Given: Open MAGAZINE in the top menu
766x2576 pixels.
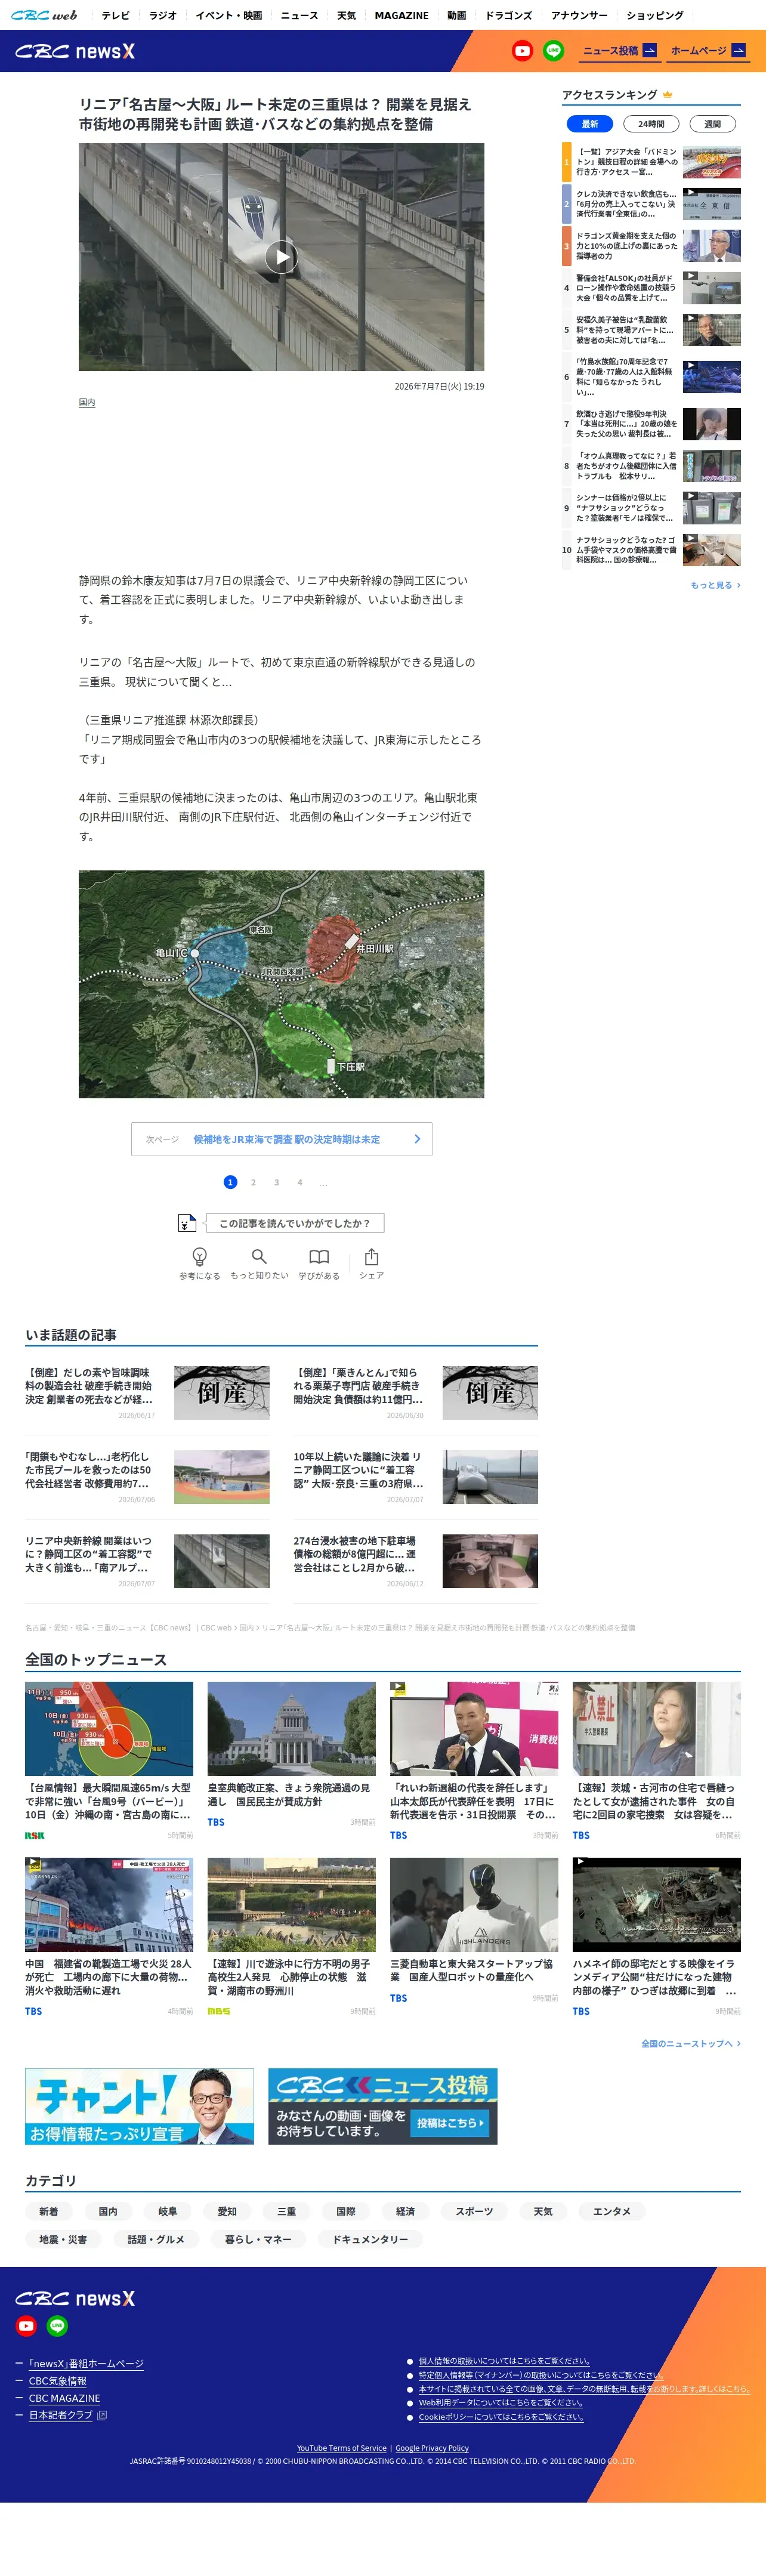Looking at the screenshot, I should coord(402,15).
